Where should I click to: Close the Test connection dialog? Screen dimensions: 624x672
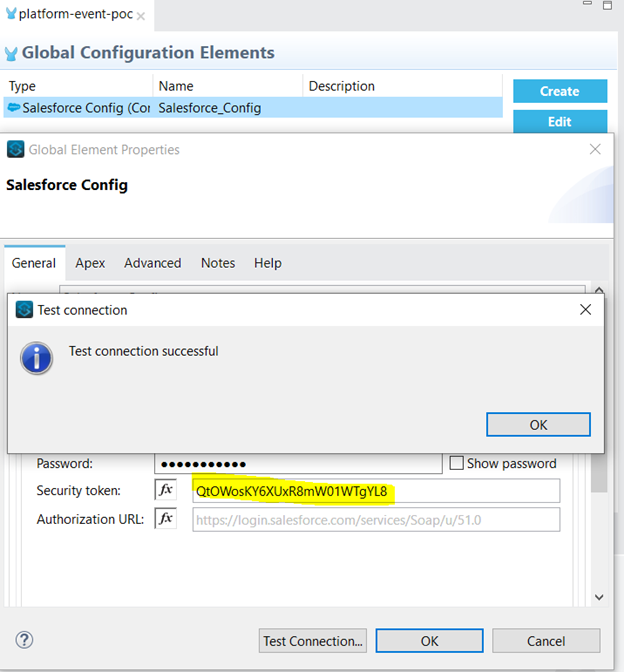[x=585, y=309]
